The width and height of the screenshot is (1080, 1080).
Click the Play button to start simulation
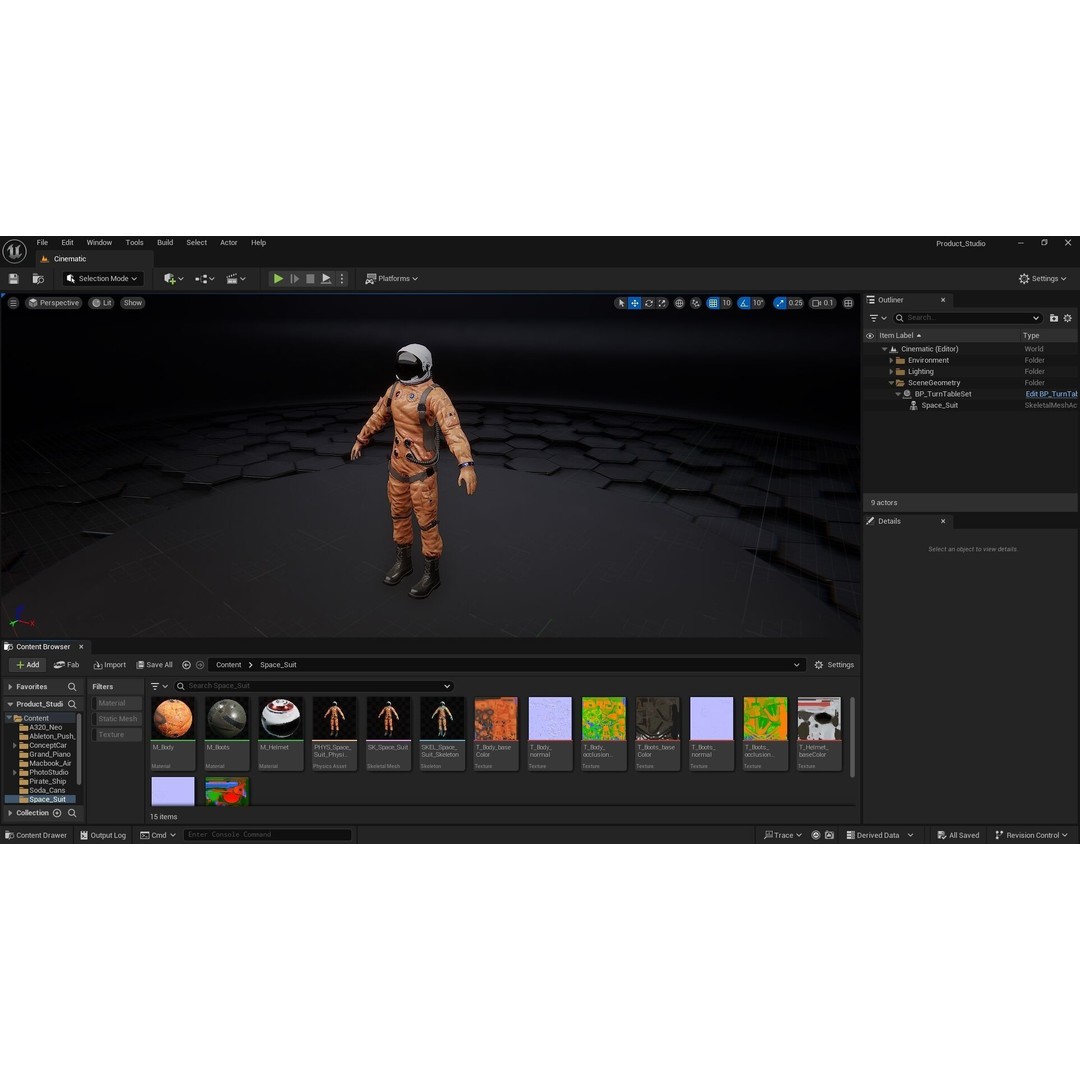pos(278,278)
